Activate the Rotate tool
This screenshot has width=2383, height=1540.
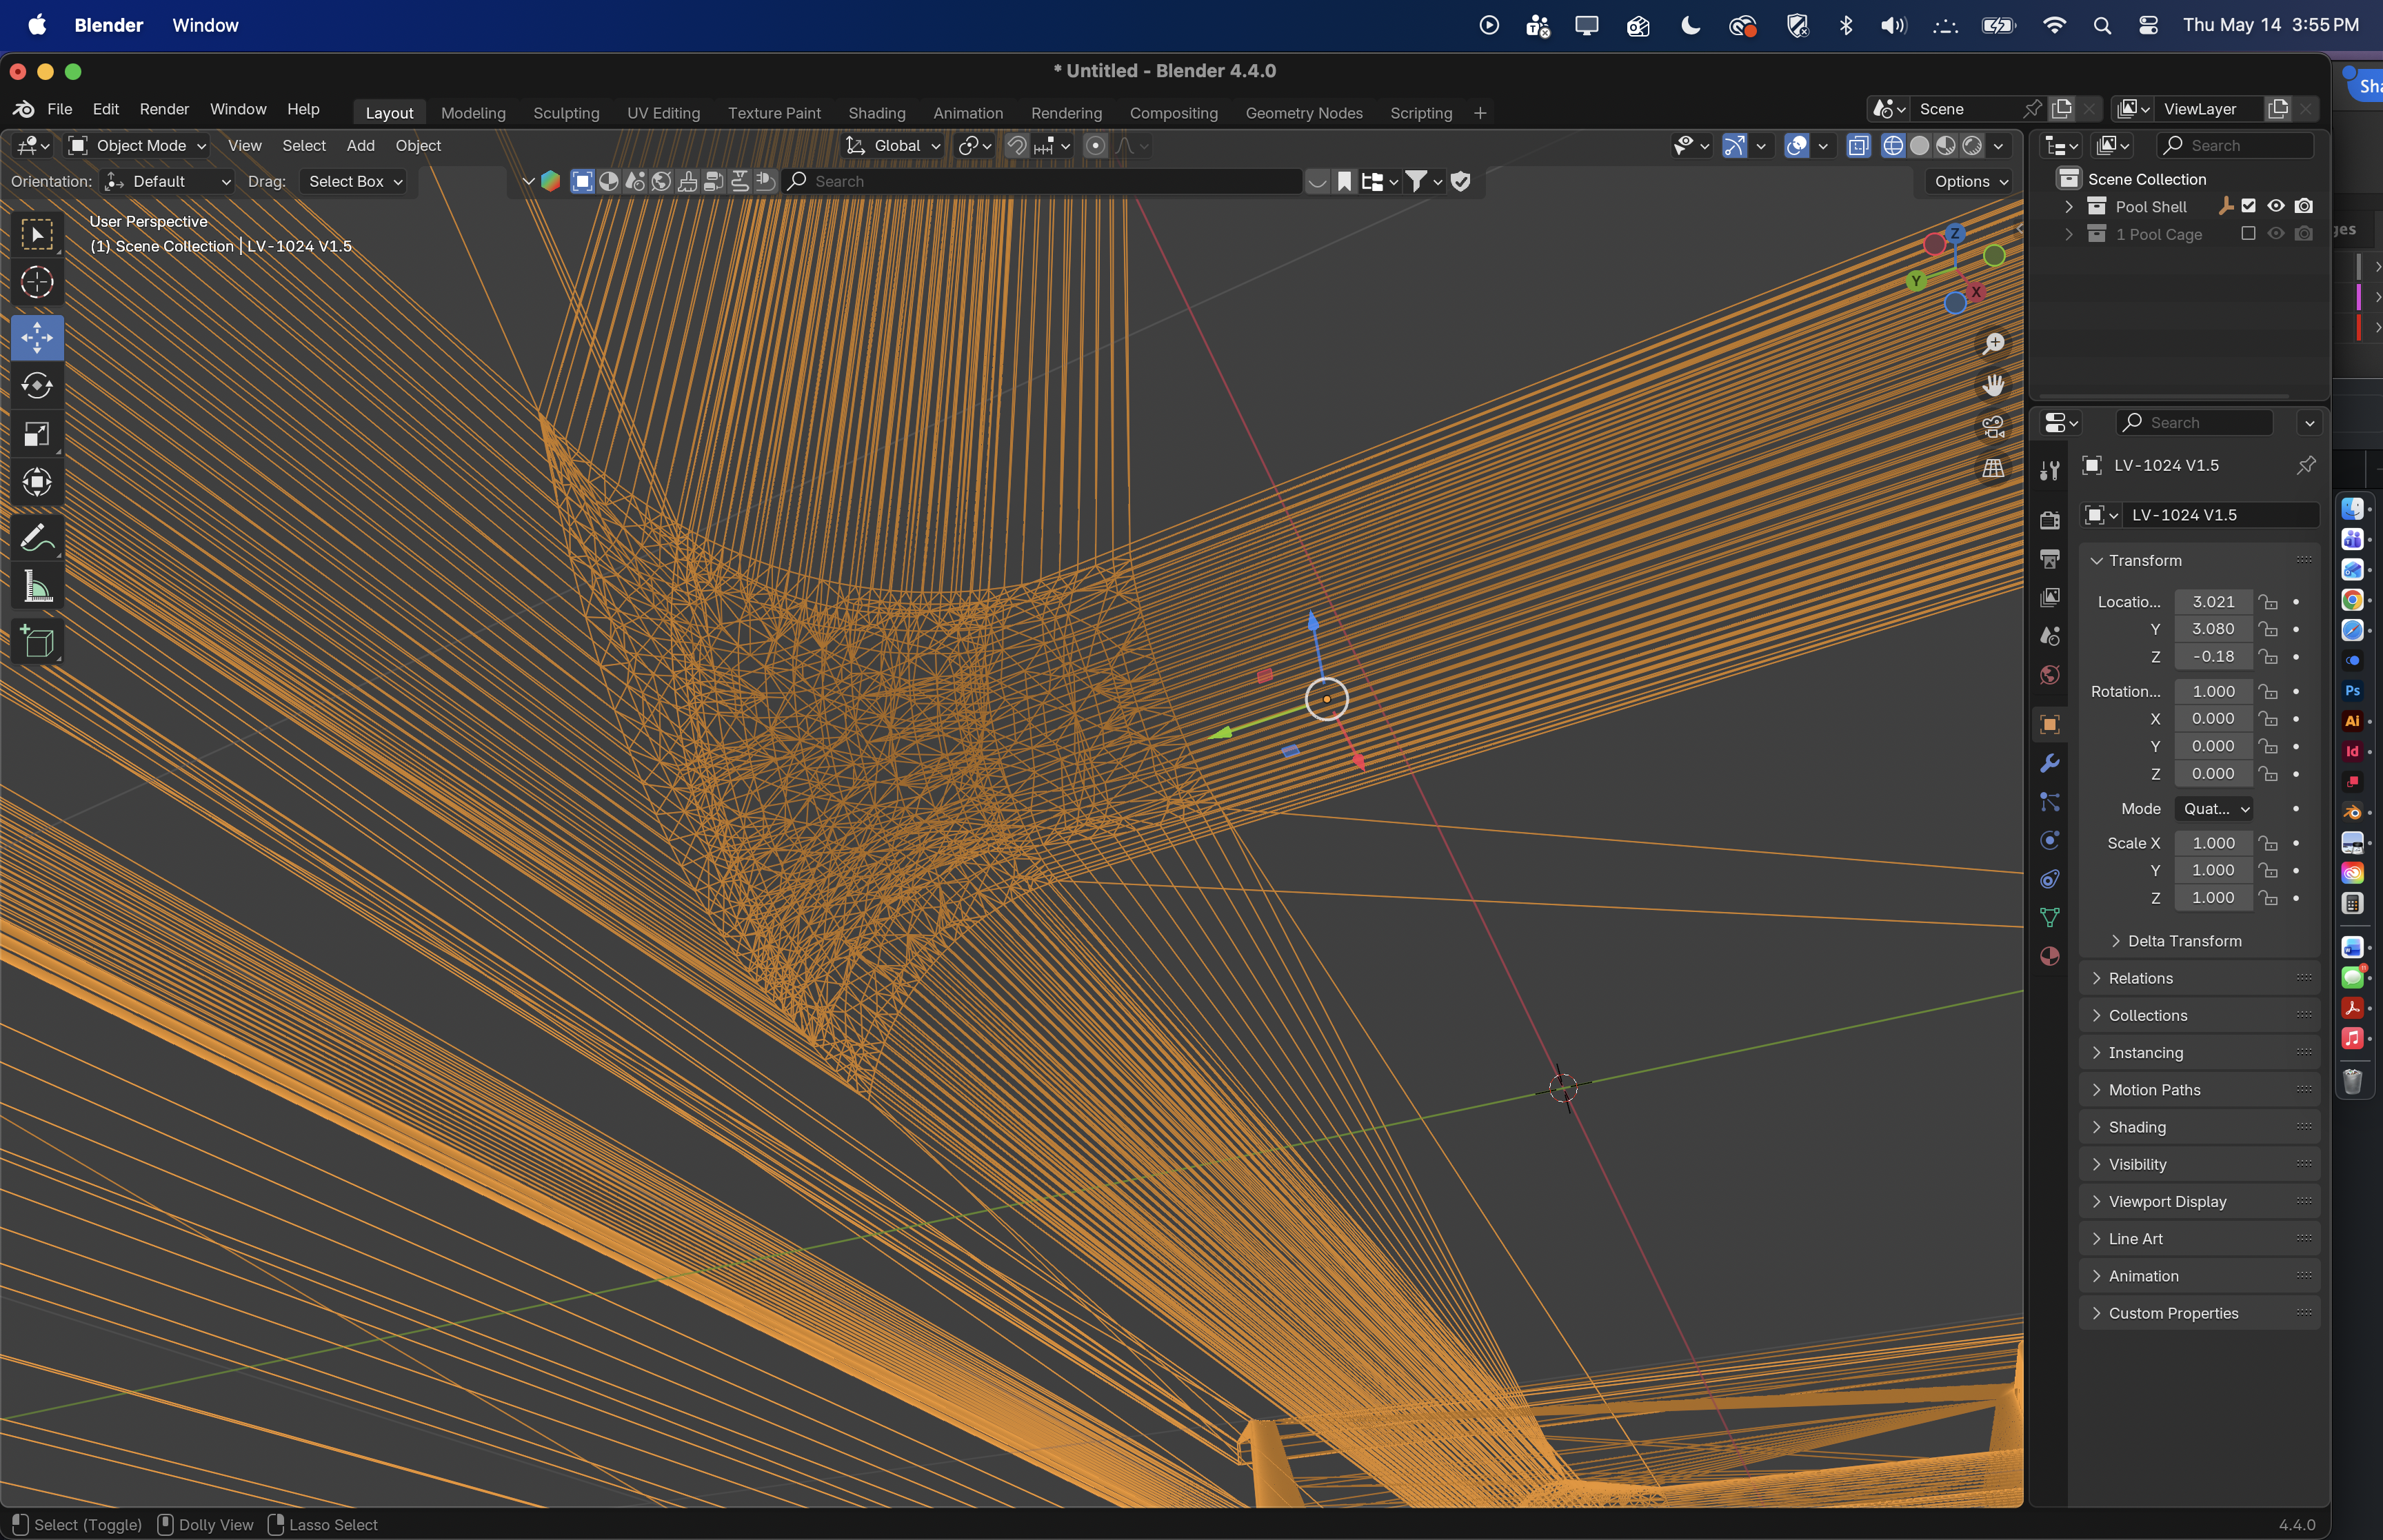(x=37, y=385)
